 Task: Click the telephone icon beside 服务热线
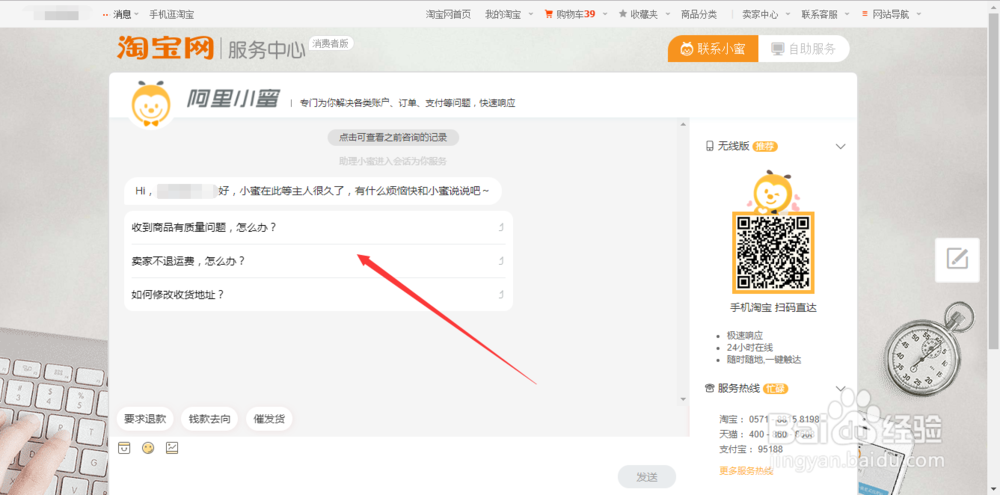pyautogui.click(x=710, y=388)
